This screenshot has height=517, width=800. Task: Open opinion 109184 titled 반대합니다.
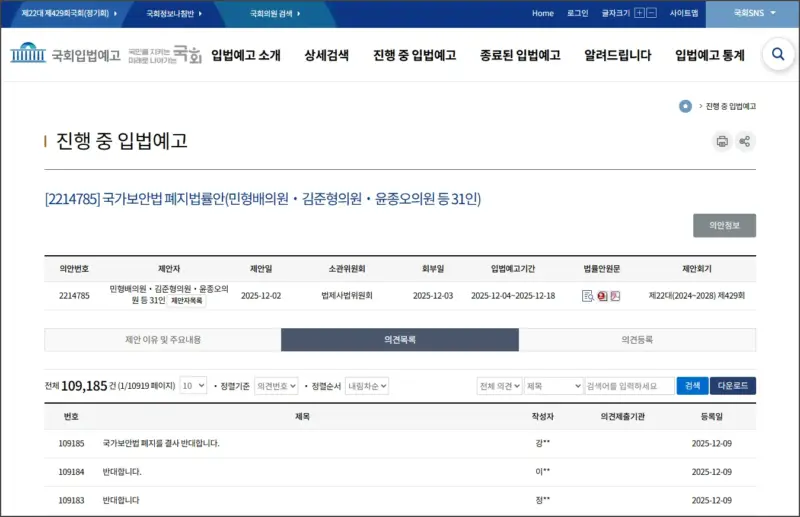(x=122, y=472)
